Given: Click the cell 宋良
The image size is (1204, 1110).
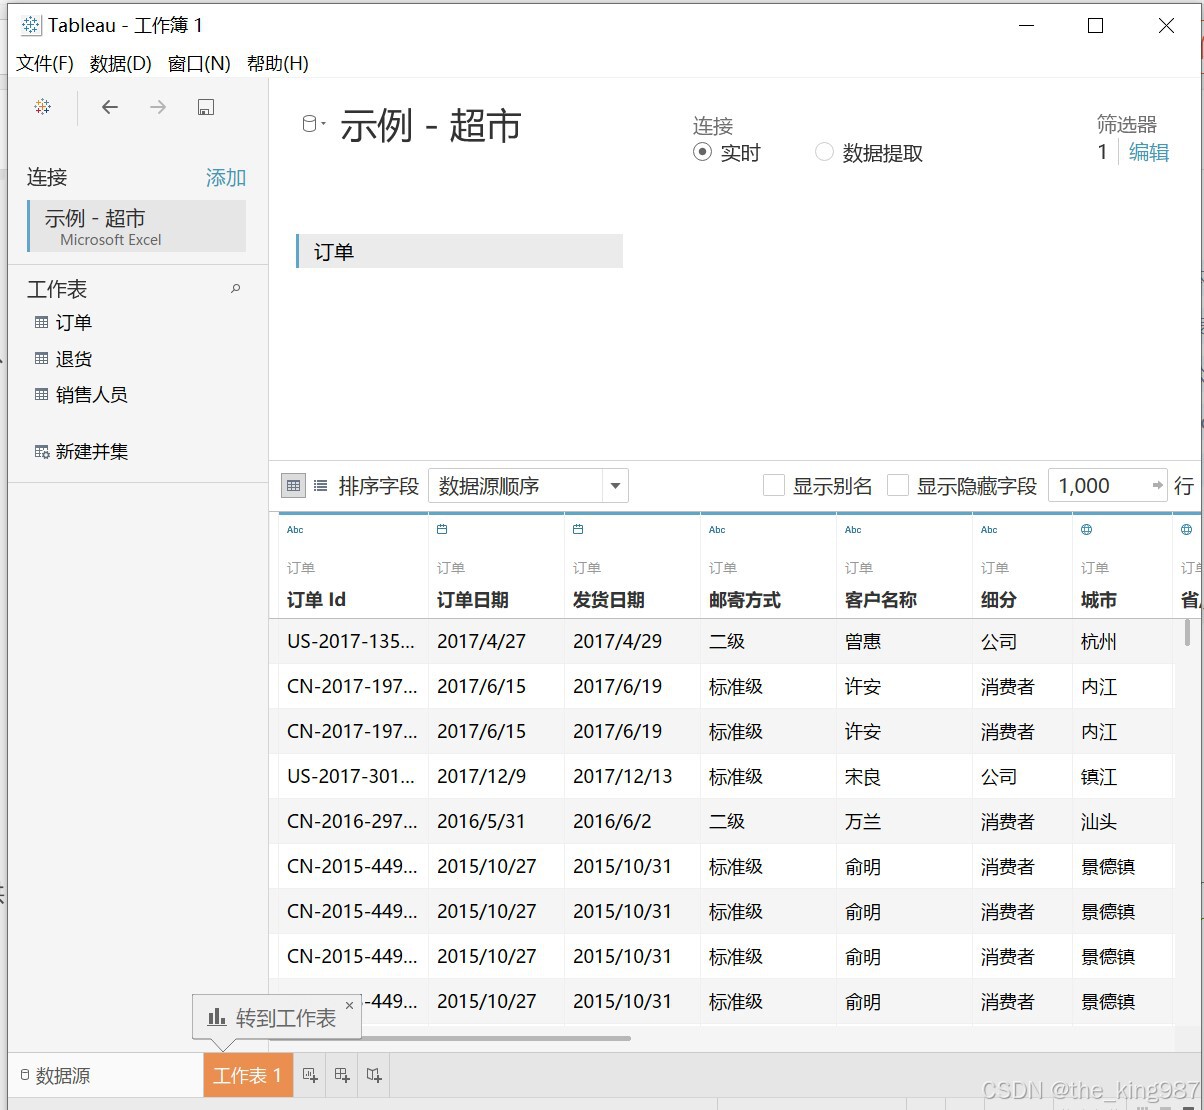Looking at the screenshot, I should (x=863, y=776).
